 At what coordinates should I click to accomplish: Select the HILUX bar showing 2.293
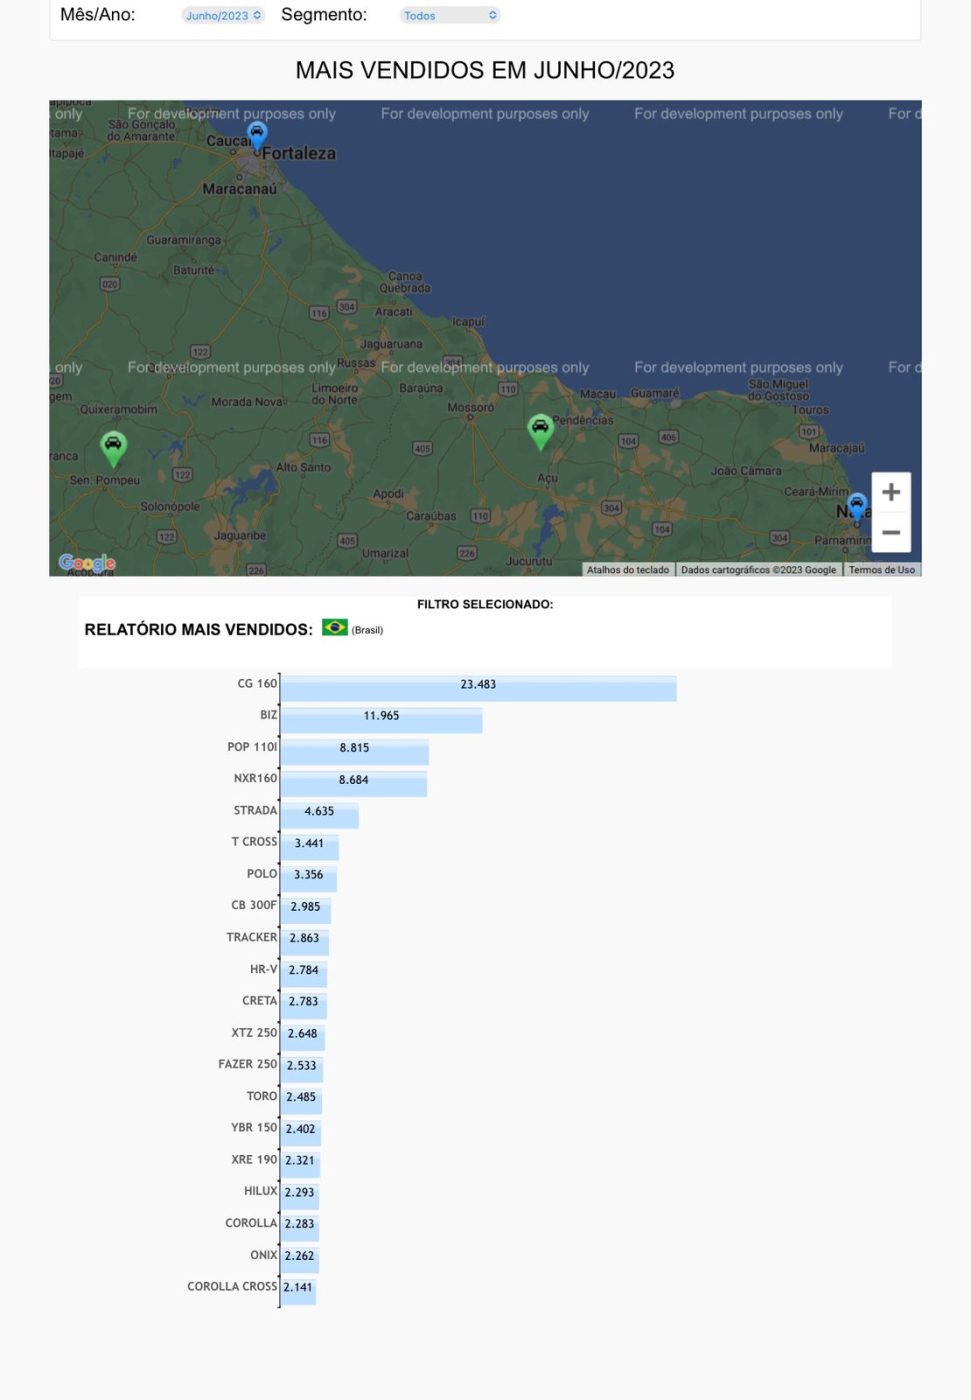[299, 1196]
